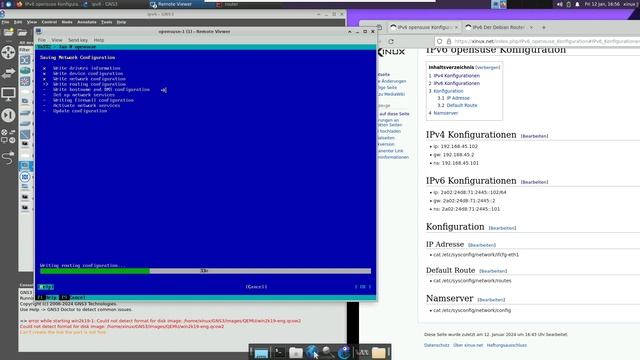The height and width of the screenshot is (360, 640).
Task: Open the file manager icon in the dock
Action: [x=296, y=352]
